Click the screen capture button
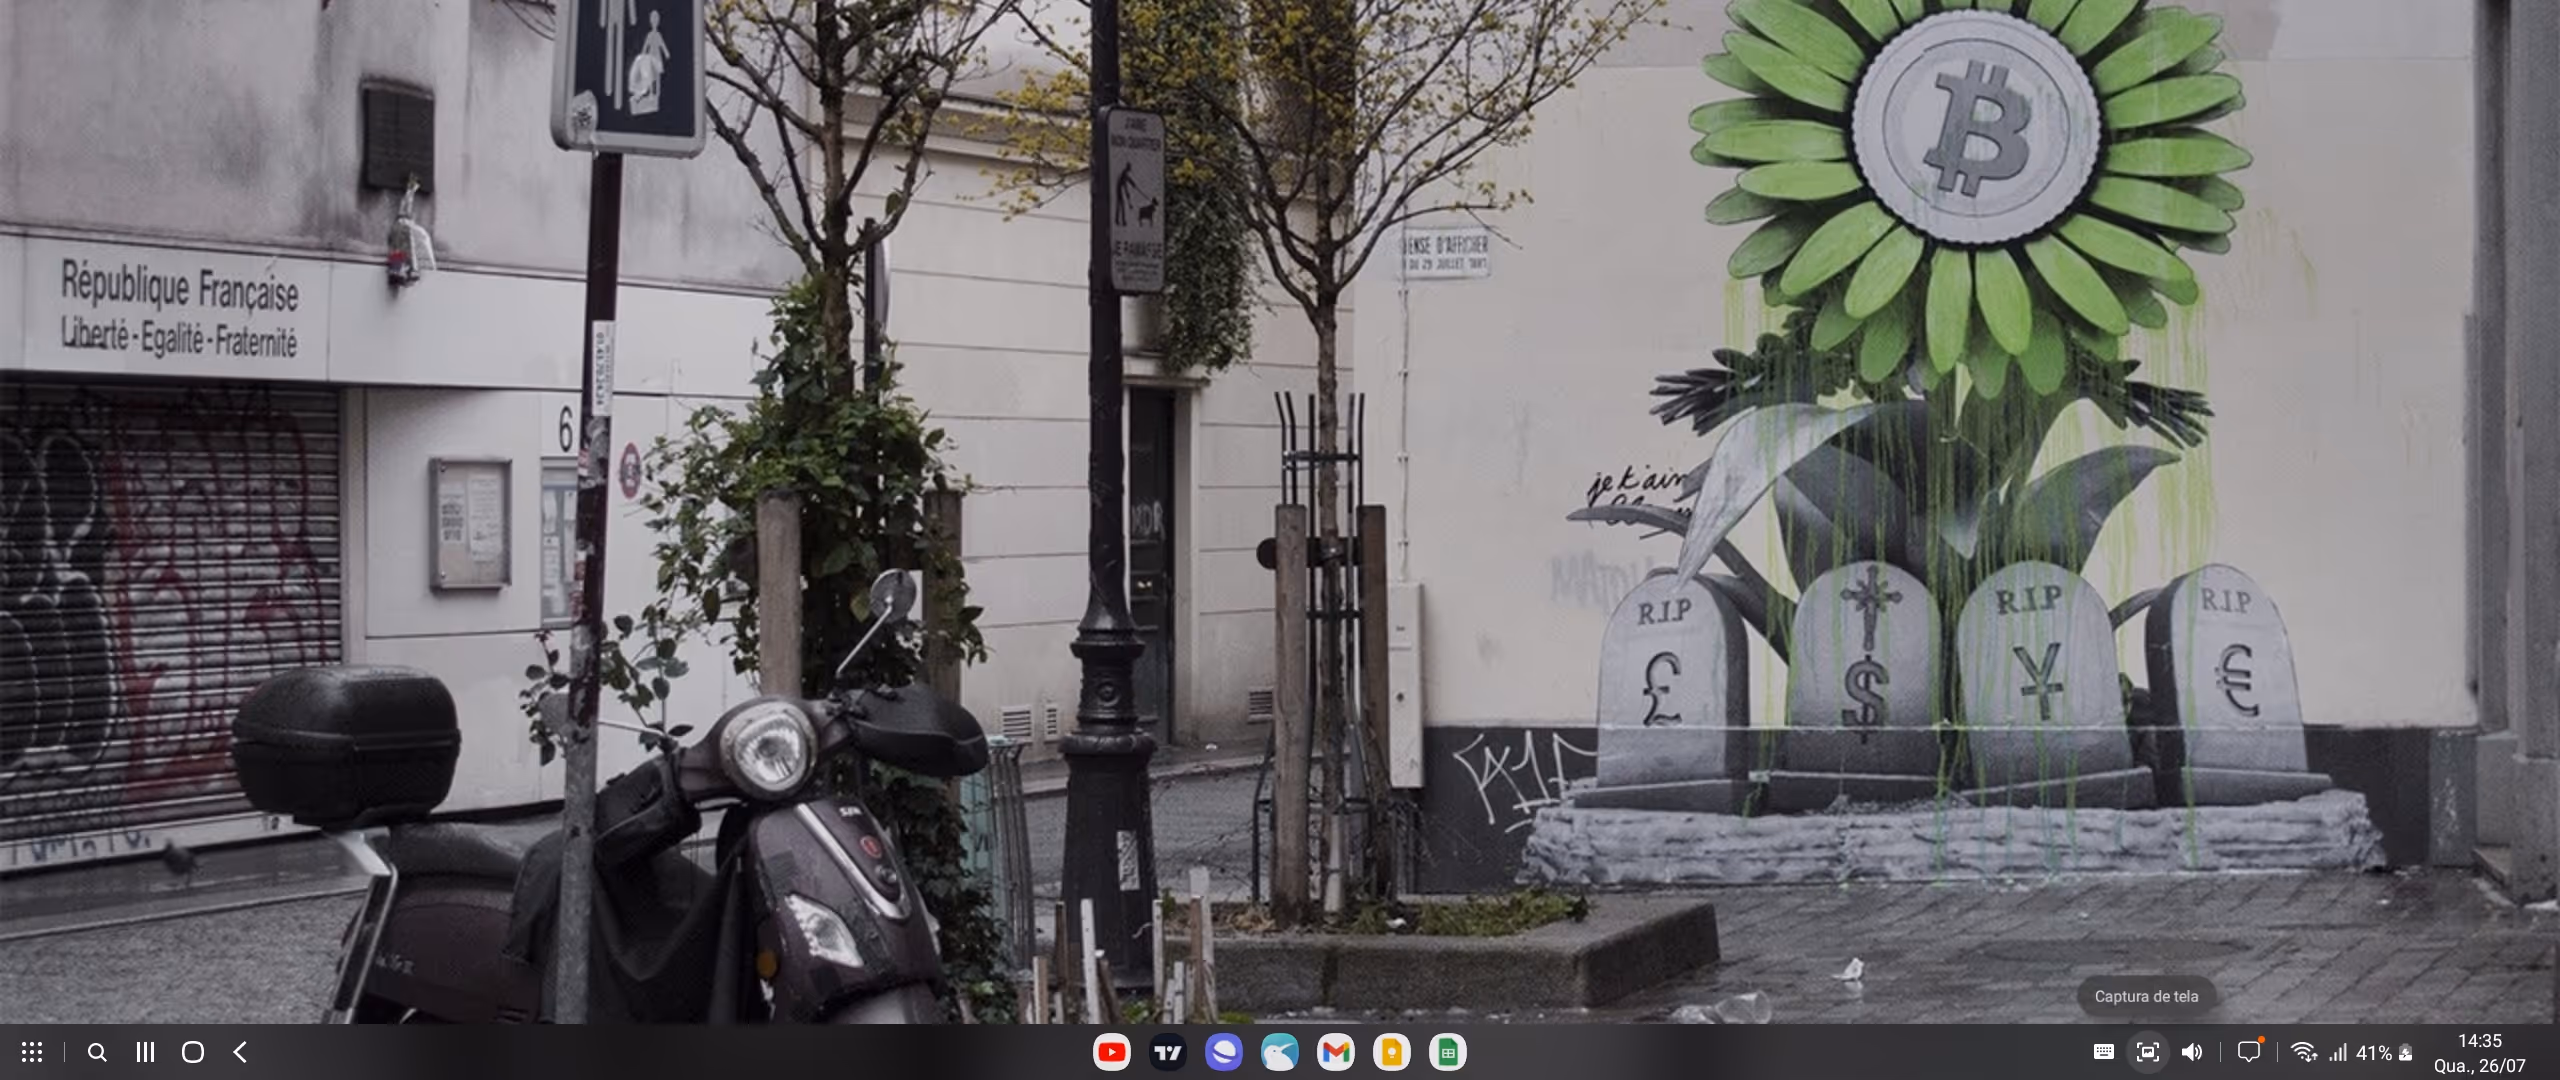Screen dimensions: 2560x1080 click(2147, 1052)
